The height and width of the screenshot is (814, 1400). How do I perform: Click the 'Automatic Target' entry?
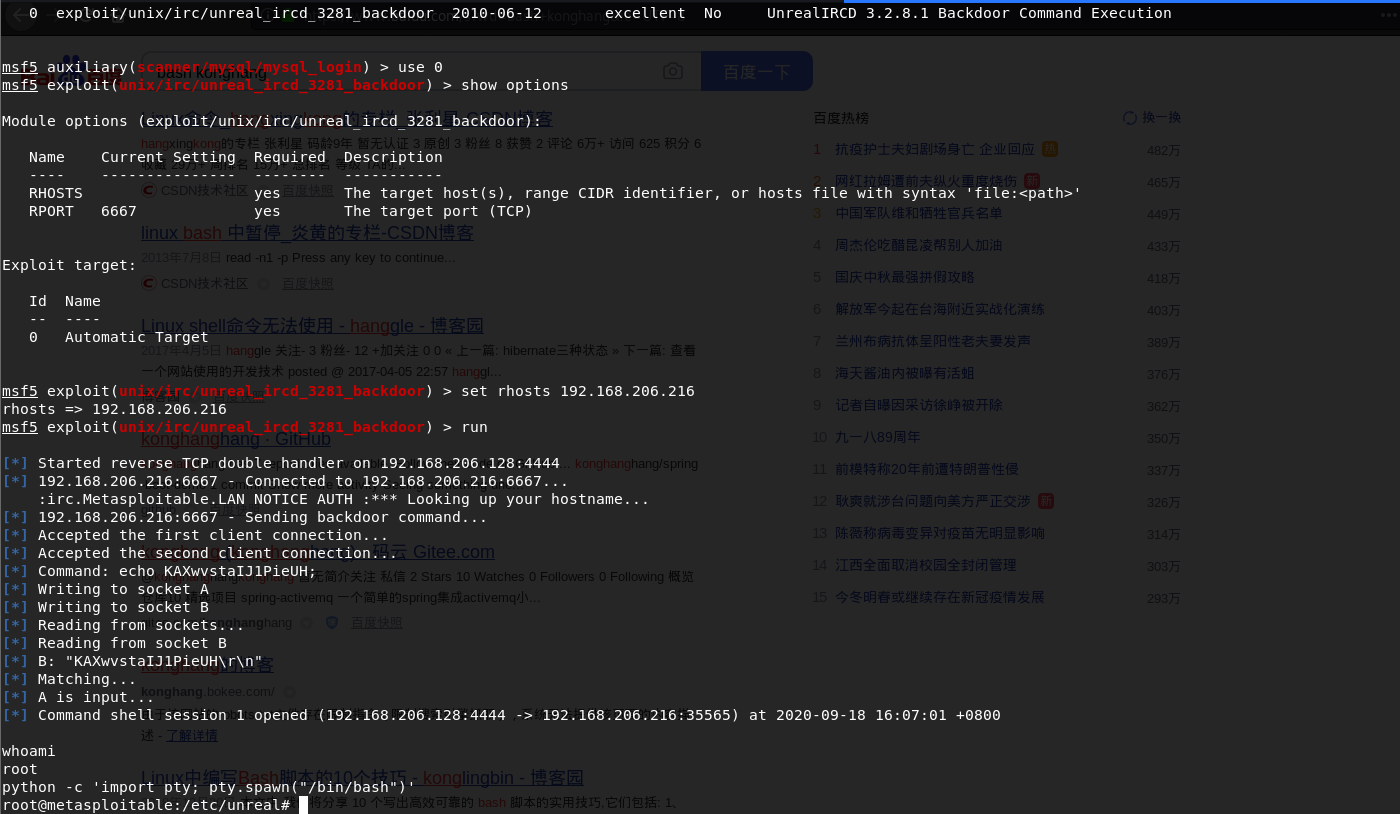pyautogui.click(x=137, y=337)
